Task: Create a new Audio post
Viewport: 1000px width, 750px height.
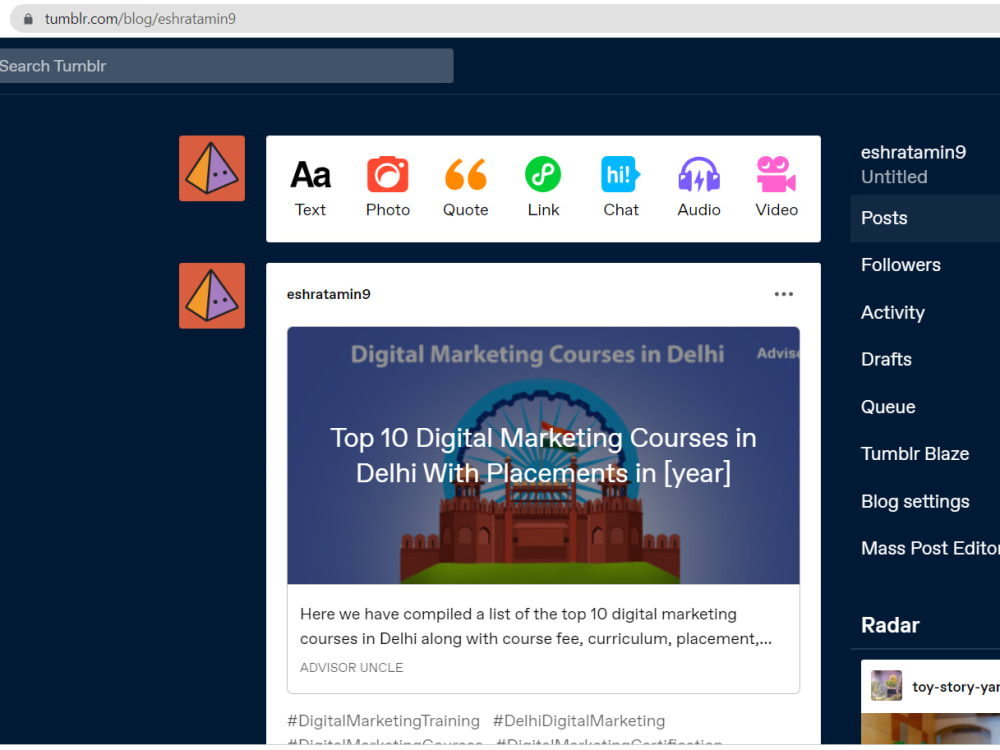Action: coord(699,188)
